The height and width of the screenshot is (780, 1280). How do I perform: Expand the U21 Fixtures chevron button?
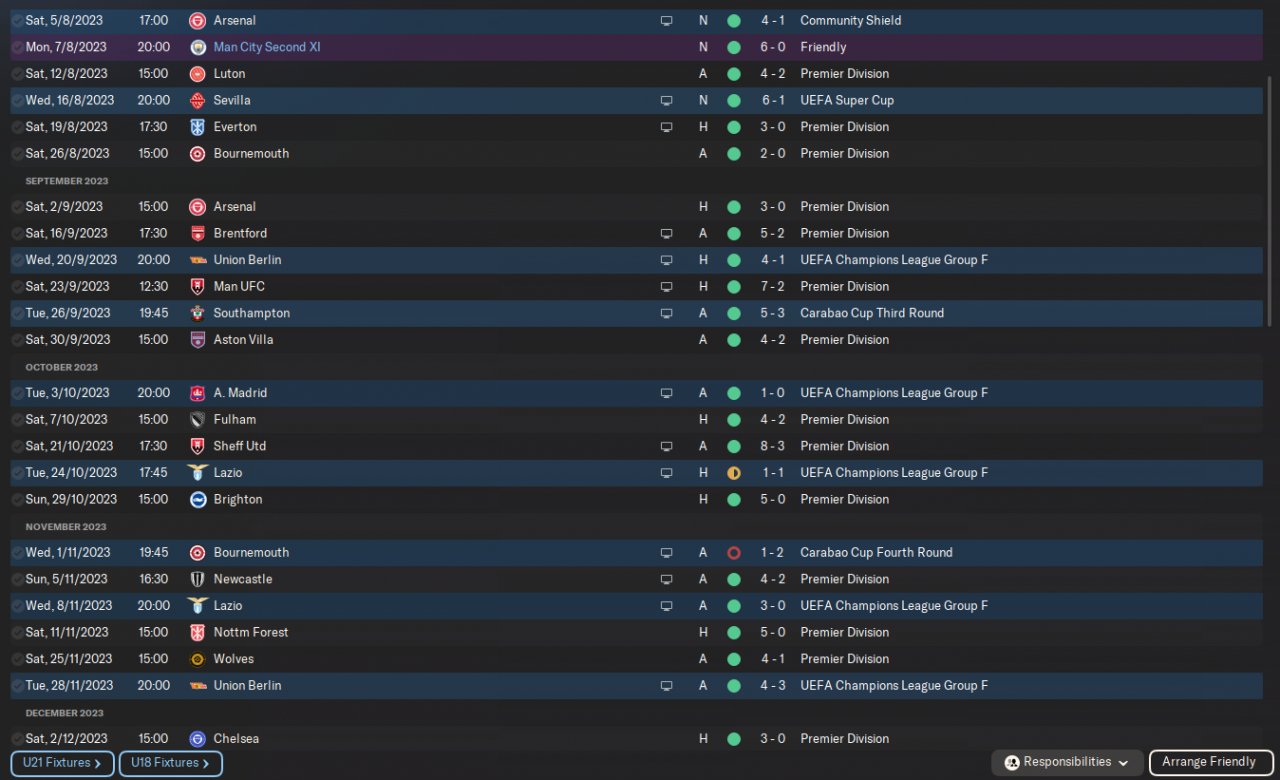(62, 763)
